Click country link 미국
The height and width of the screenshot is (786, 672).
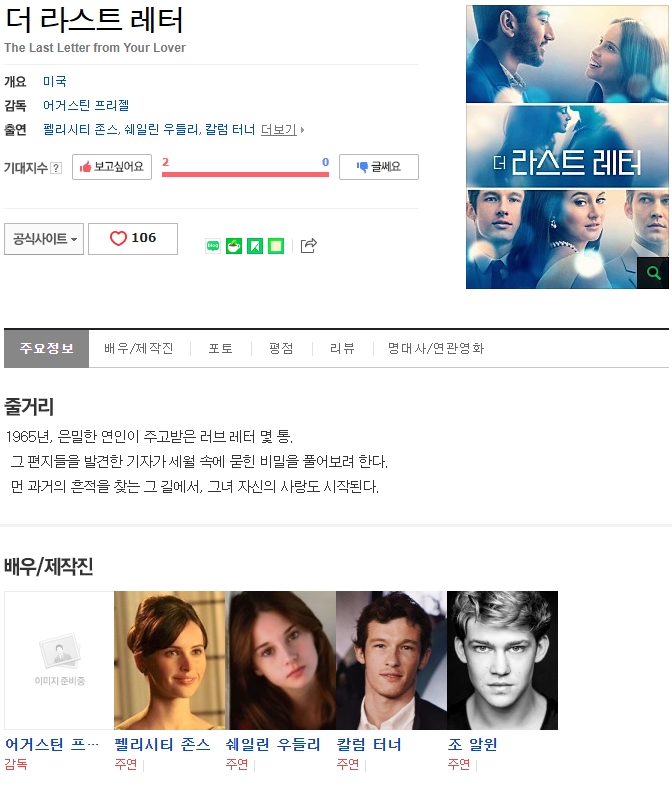coord(55,81)
